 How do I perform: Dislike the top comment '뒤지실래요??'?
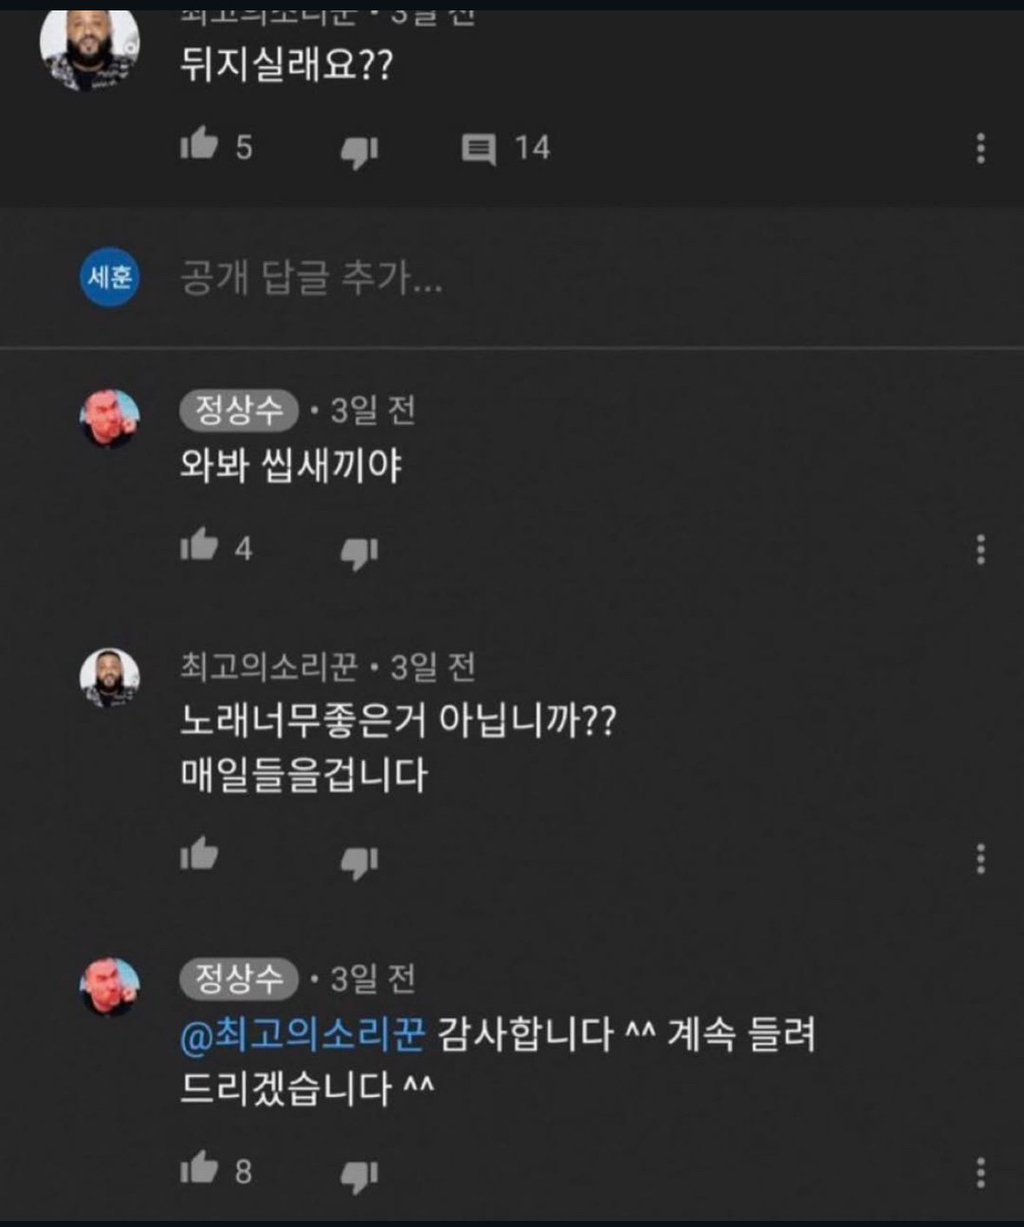(359, 151)
